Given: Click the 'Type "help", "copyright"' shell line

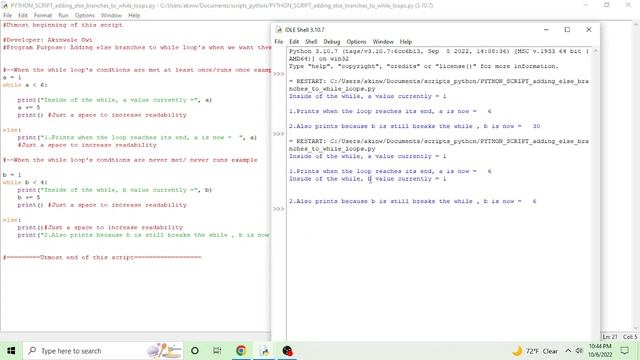Looking at the screenshot, I should [423, 66].
